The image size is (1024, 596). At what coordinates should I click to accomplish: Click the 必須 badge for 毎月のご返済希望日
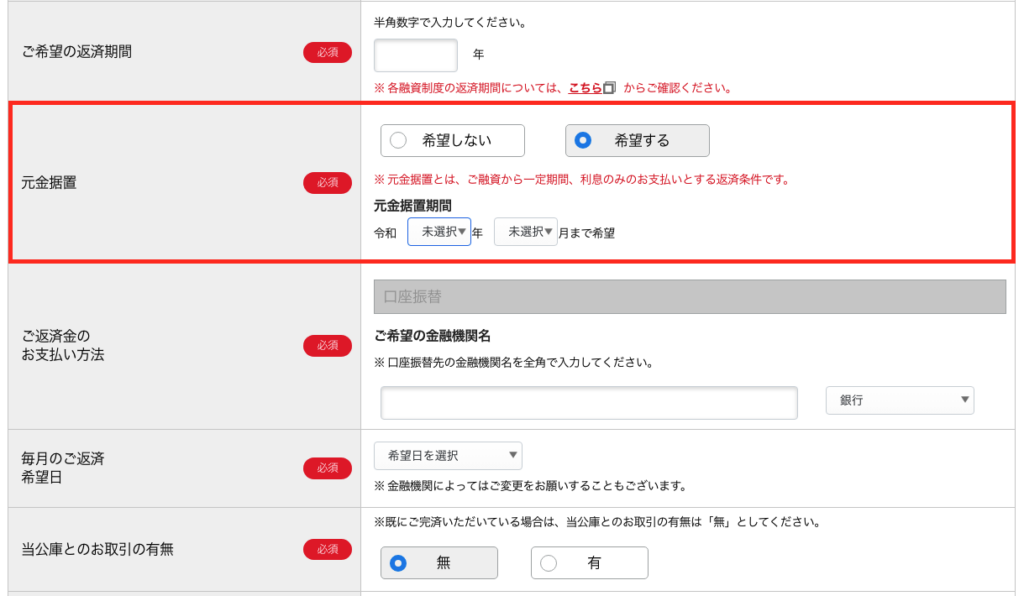[327, 468]
